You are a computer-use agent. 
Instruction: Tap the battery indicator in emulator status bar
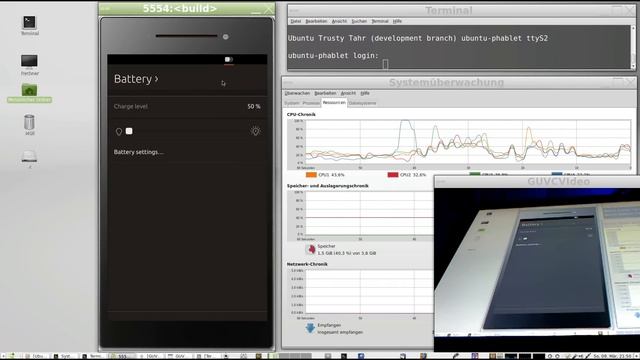point(229,60)
